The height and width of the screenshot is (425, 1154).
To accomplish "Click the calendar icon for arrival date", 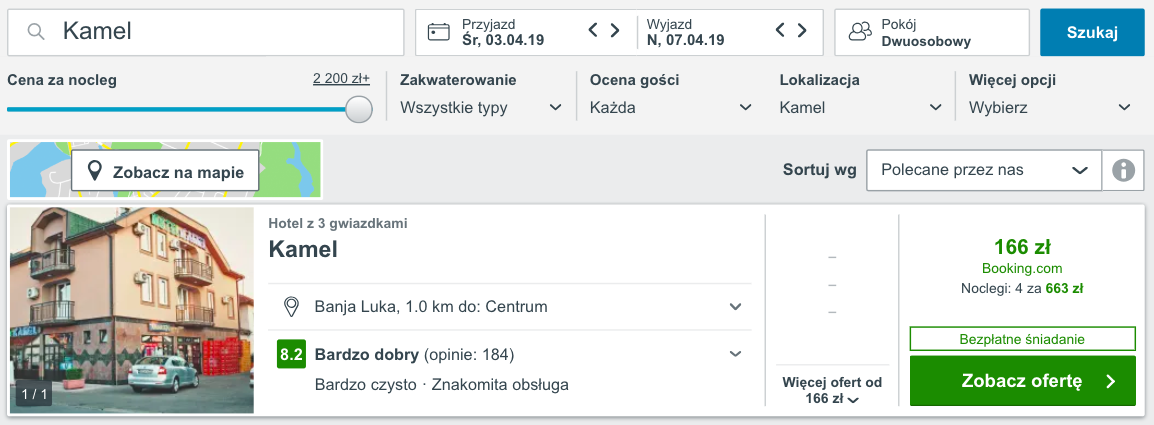I will coord(439,32).
